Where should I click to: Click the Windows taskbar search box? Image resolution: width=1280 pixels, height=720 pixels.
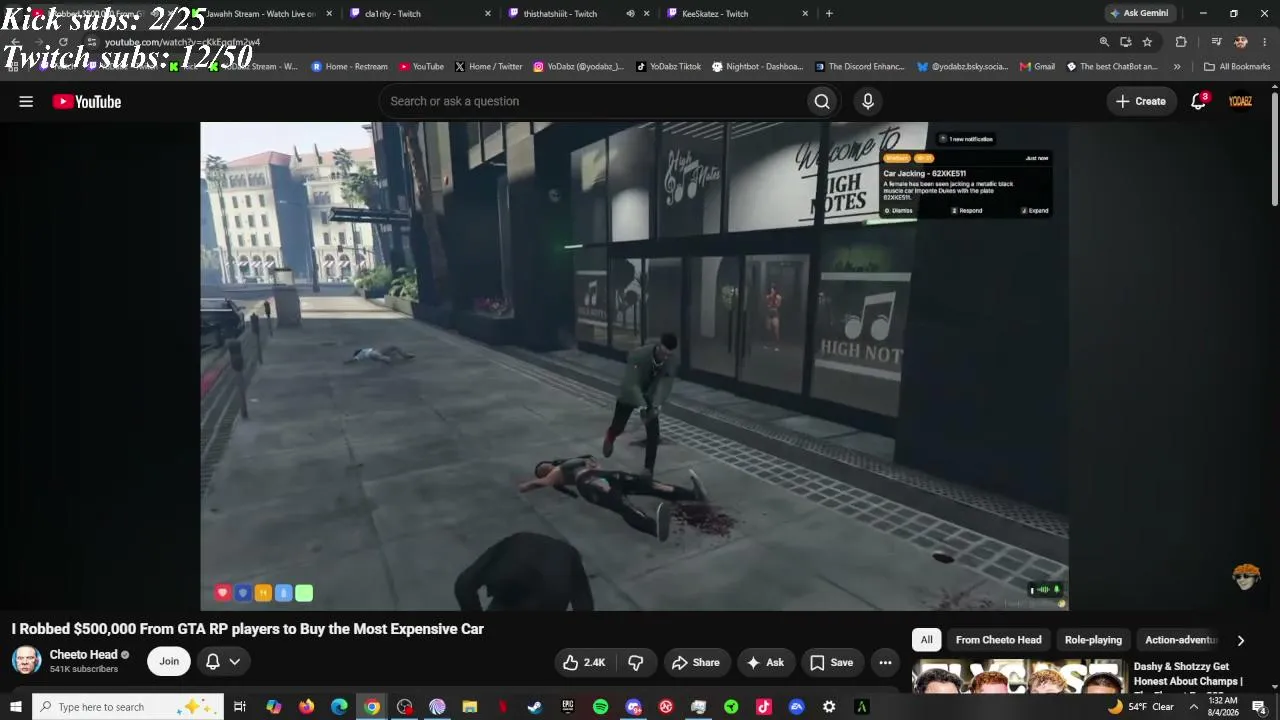coord(128,707)
